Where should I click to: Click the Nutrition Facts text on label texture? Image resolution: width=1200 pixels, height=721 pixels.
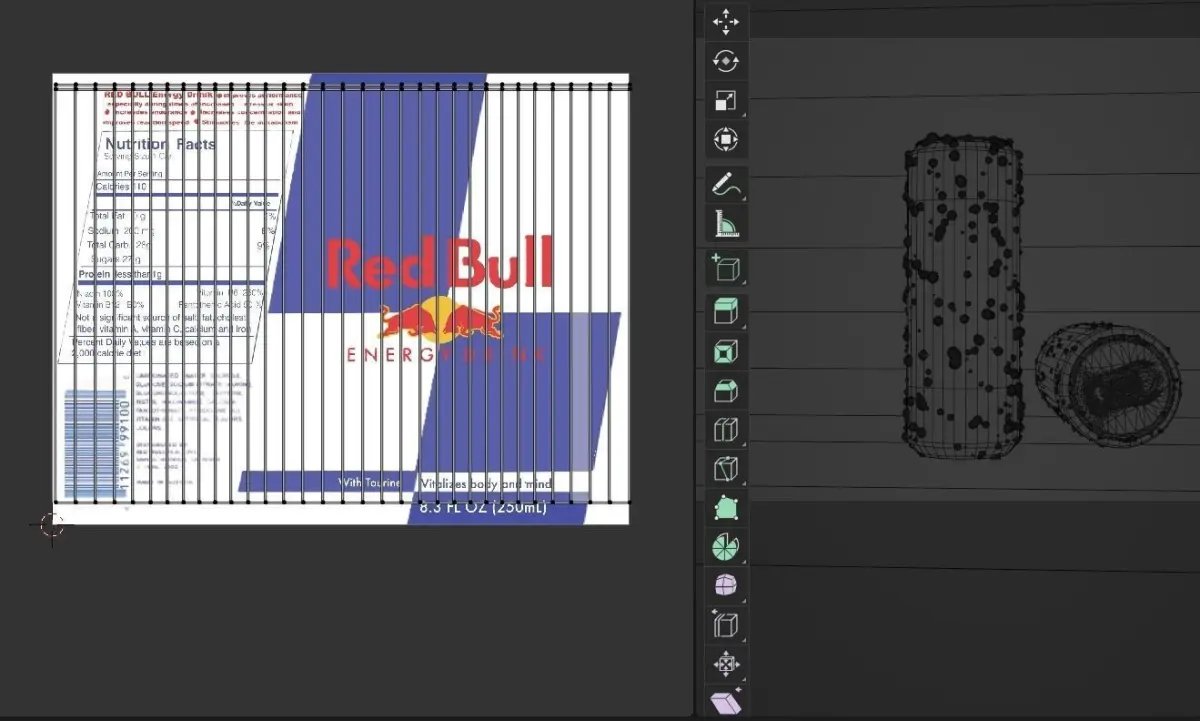(x=160, y=145)
